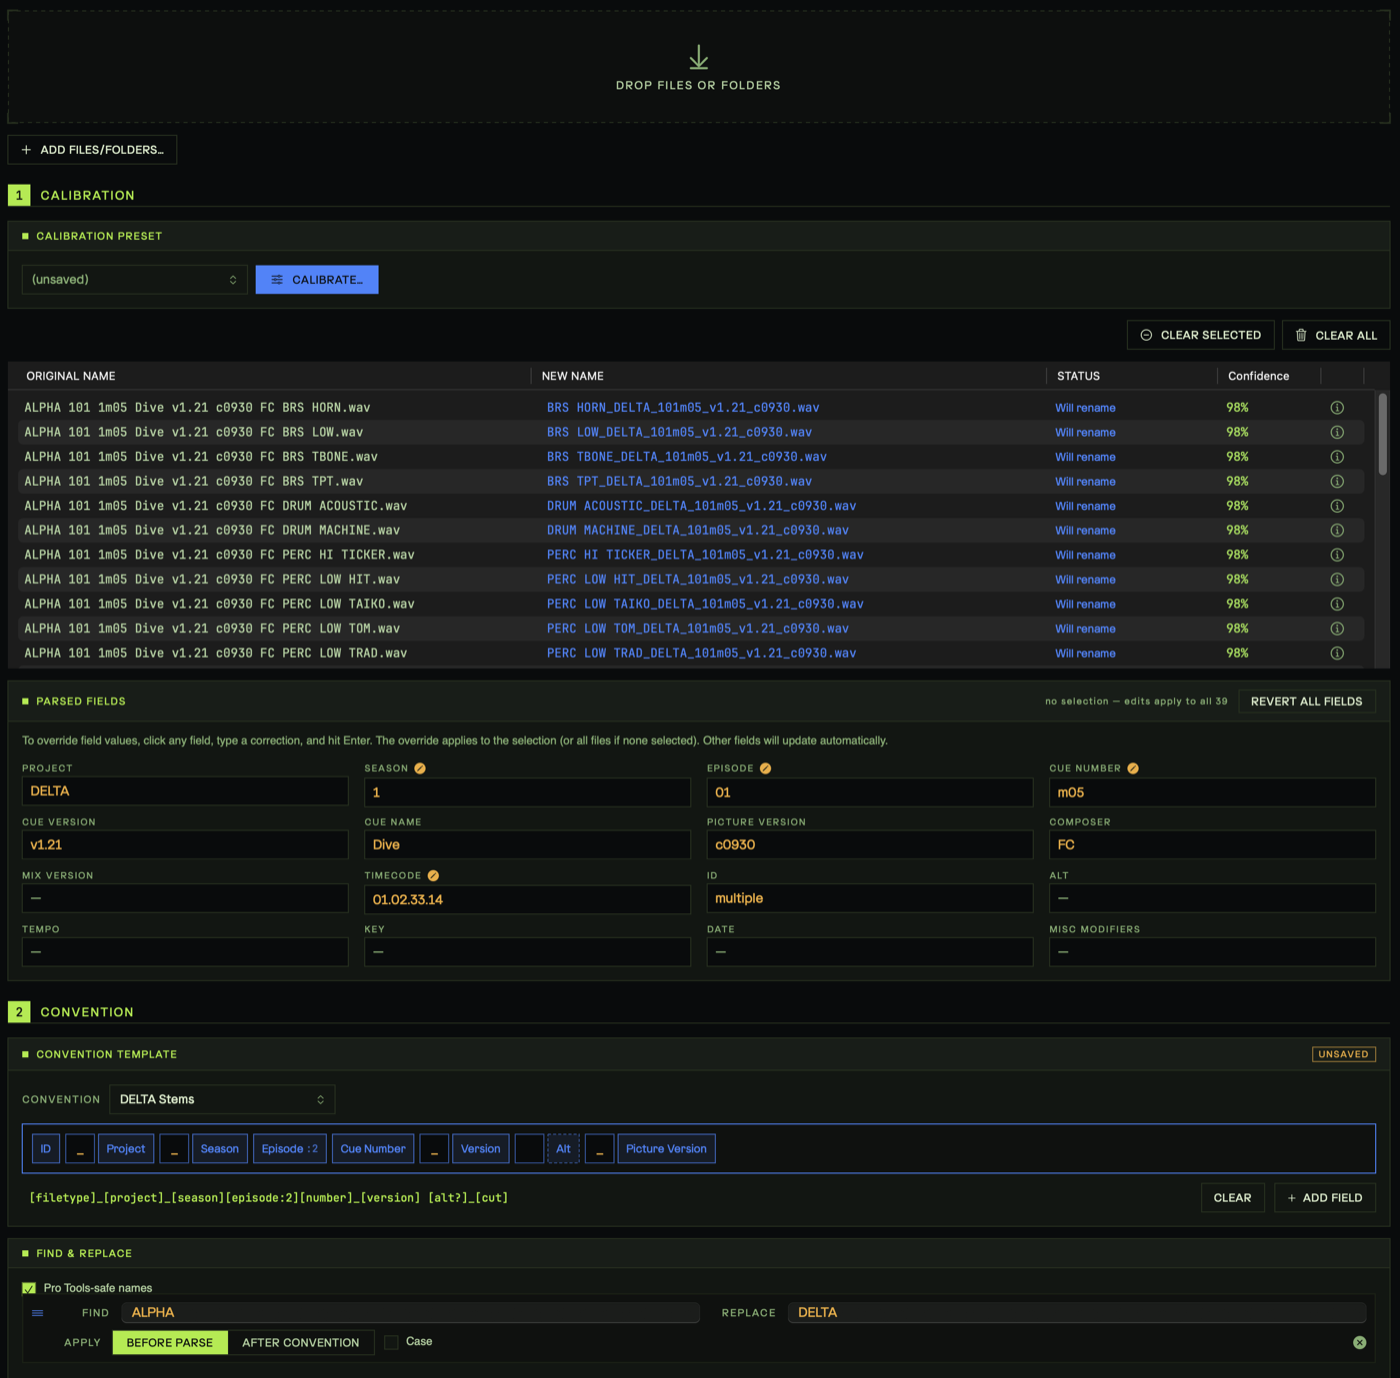
Task: Edit the Picture Version field c0930
Action: click(x=870, y=845)
